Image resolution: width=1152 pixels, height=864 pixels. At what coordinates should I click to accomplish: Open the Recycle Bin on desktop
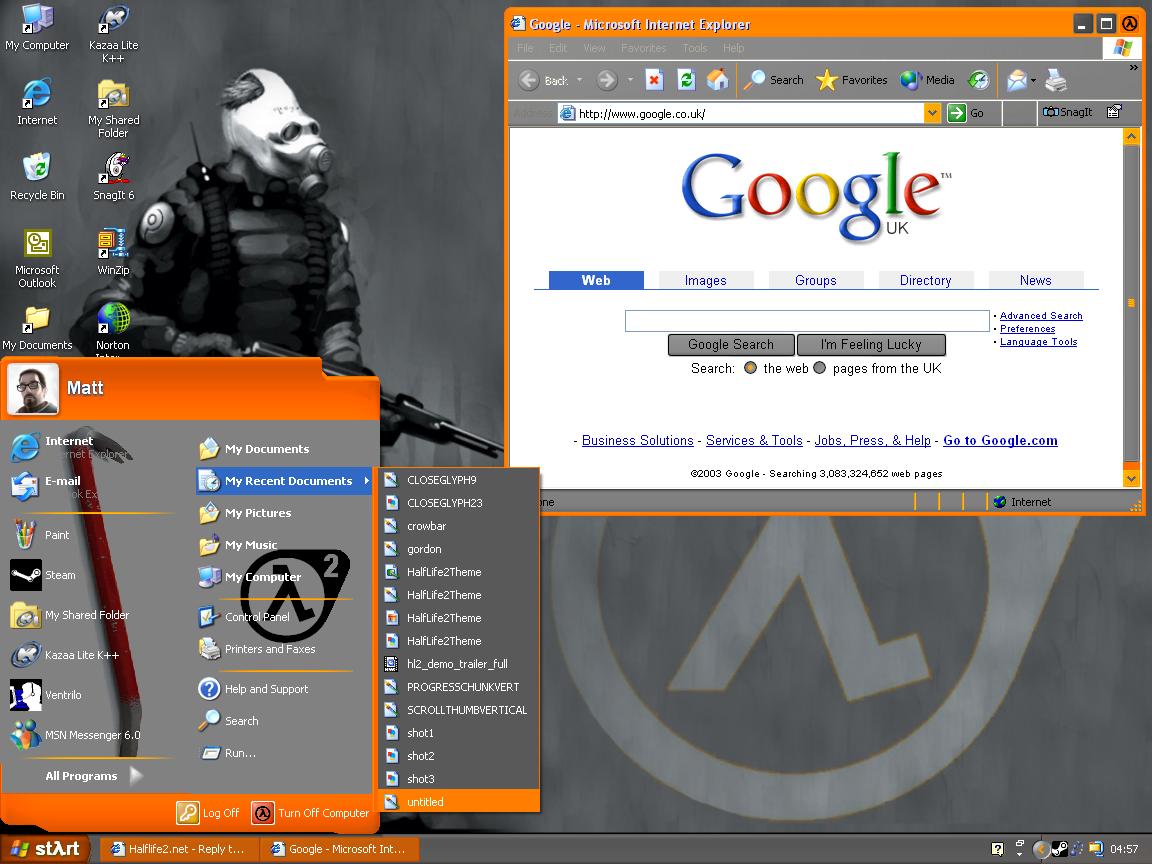click(37, 177)
